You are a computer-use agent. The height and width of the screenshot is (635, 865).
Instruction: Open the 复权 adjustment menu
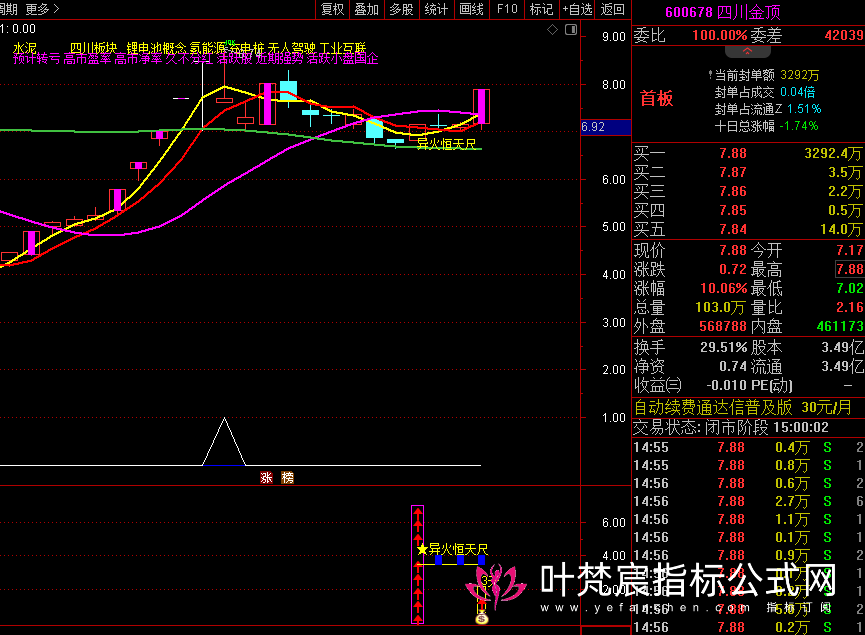(332, 9)
